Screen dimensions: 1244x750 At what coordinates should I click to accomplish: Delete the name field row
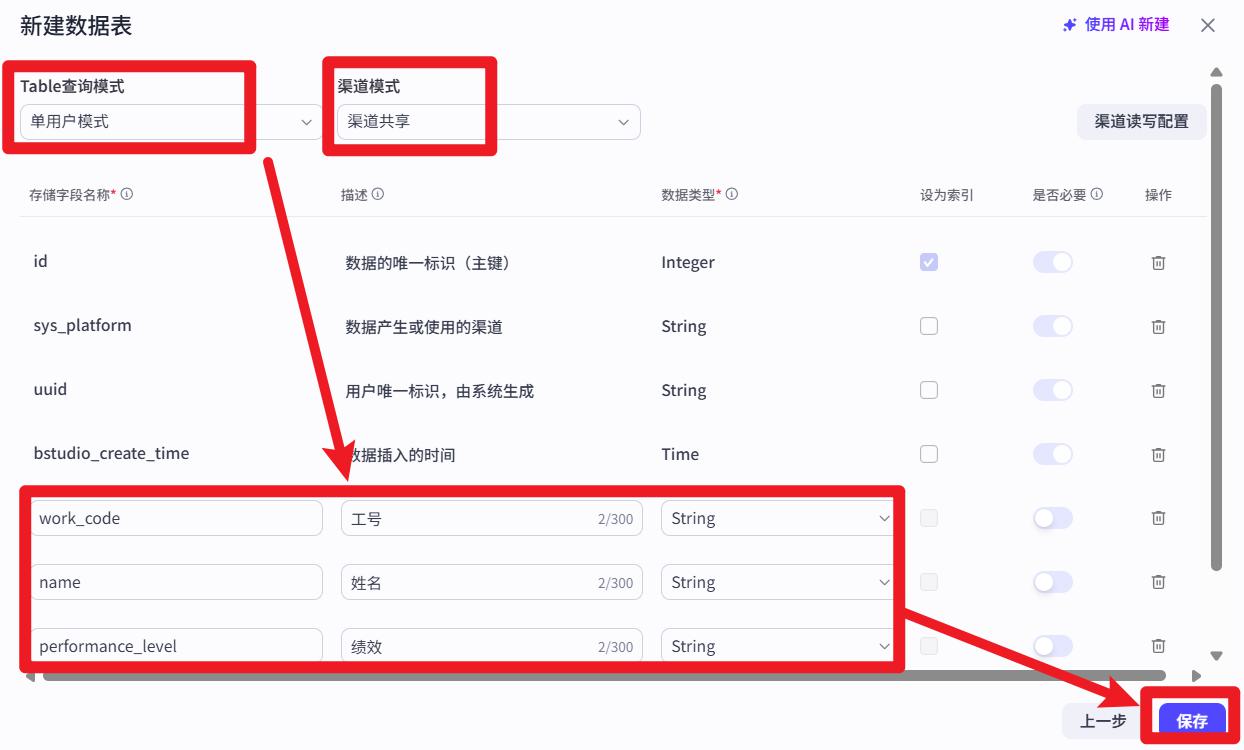1158,582
